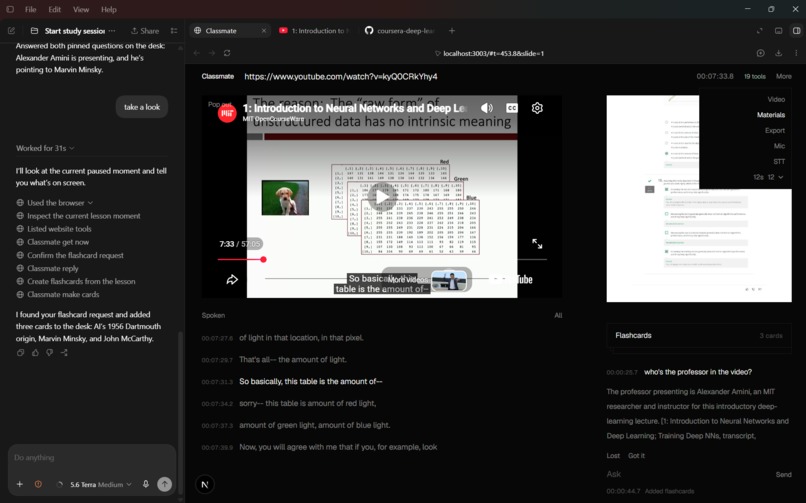Screen dimensions: 806x503
Task: Open the View menu
Action: click(x=81, y=9)
